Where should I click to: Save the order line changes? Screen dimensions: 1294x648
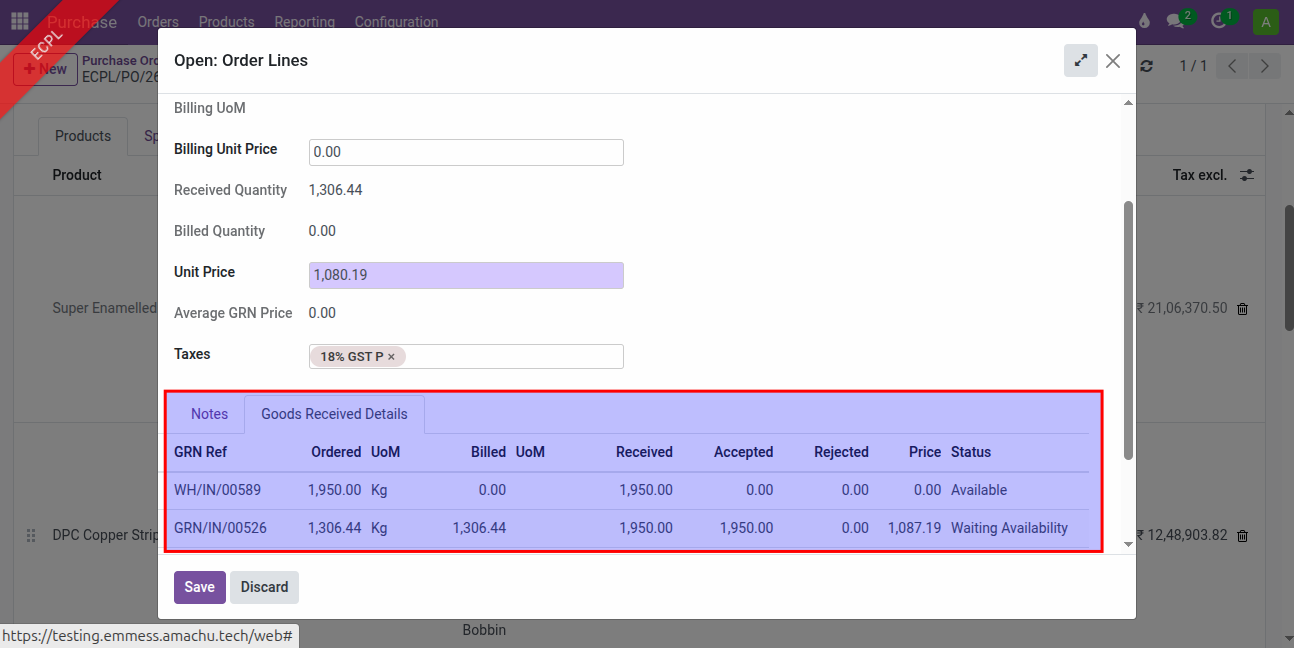[x=199, y=587]
